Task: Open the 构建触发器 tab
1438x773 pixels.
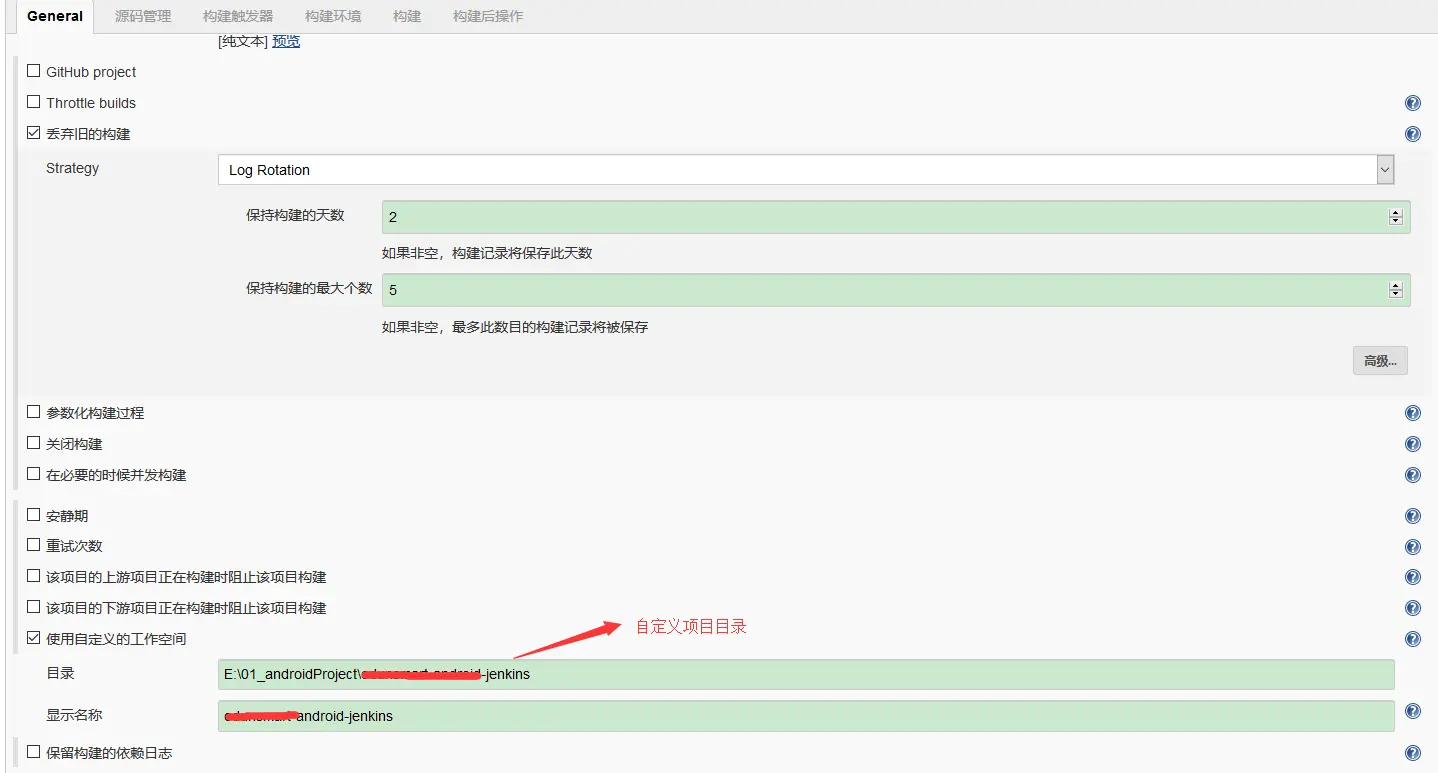Action: (x=238, y=16)
